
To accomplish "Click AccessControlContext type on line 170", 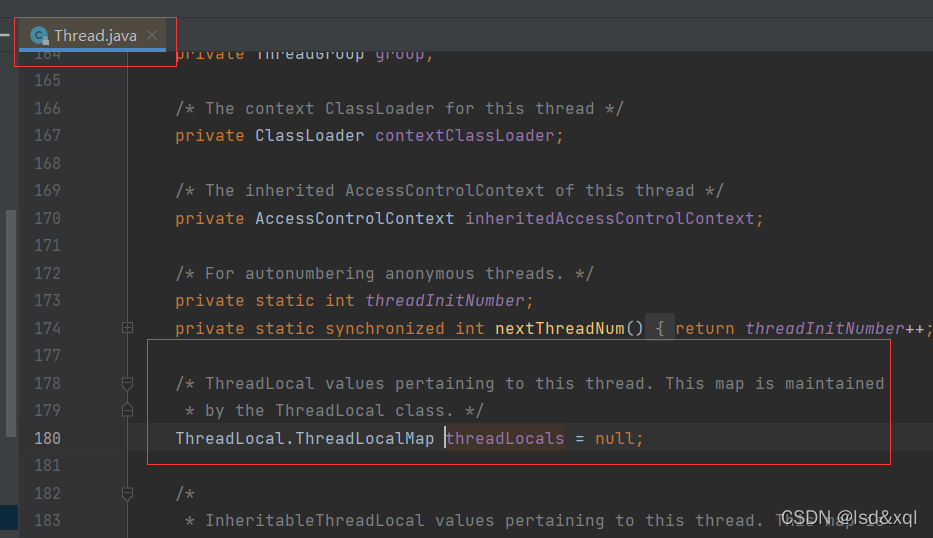I will coord(355,218).
